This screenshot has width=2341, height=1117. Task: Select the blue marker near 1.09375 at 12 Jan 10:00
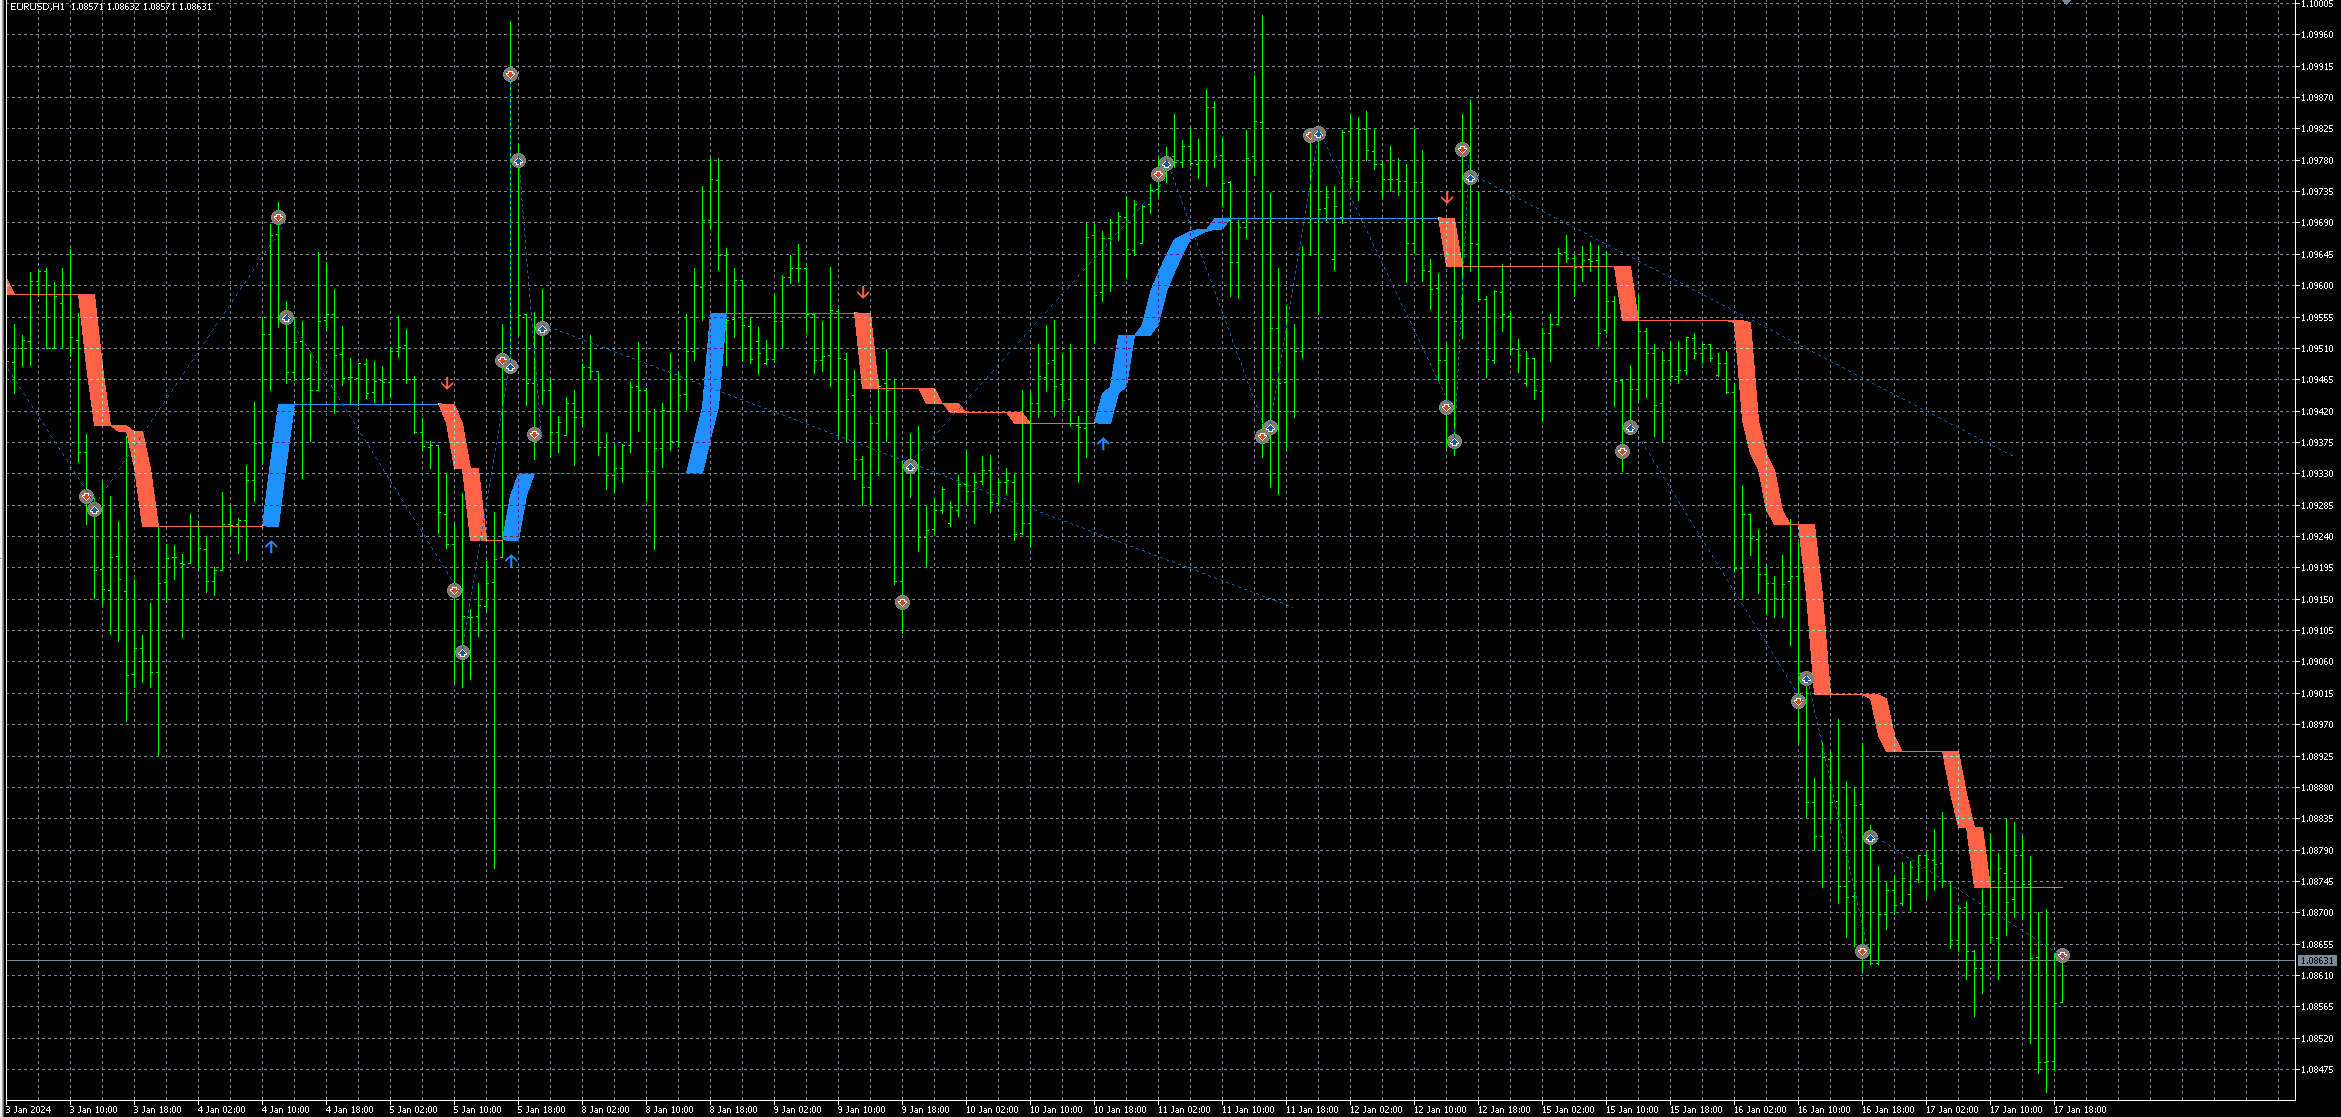(x=1454, y=442)
